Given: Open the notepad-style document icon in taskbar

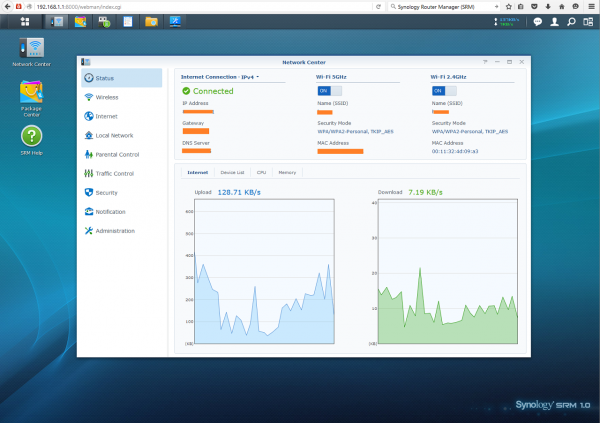Looking at the screenshot, I should (x=128, y=22).
